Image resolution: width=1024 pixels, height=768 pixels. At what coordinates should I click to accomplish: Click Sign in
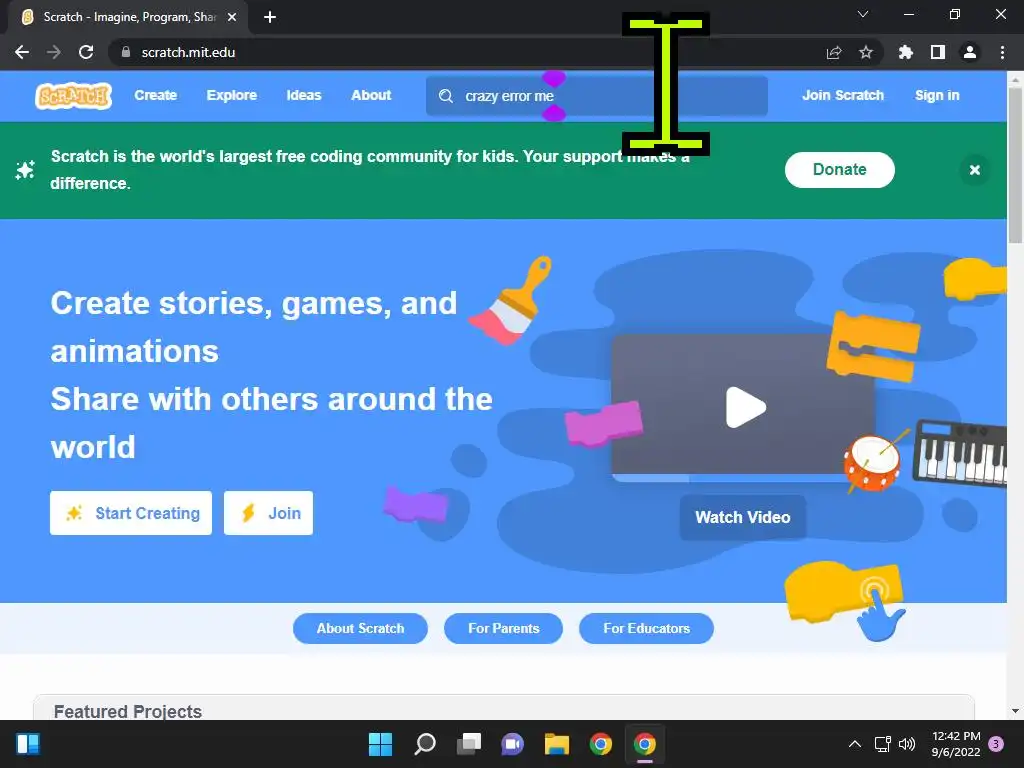coord(937,95)
